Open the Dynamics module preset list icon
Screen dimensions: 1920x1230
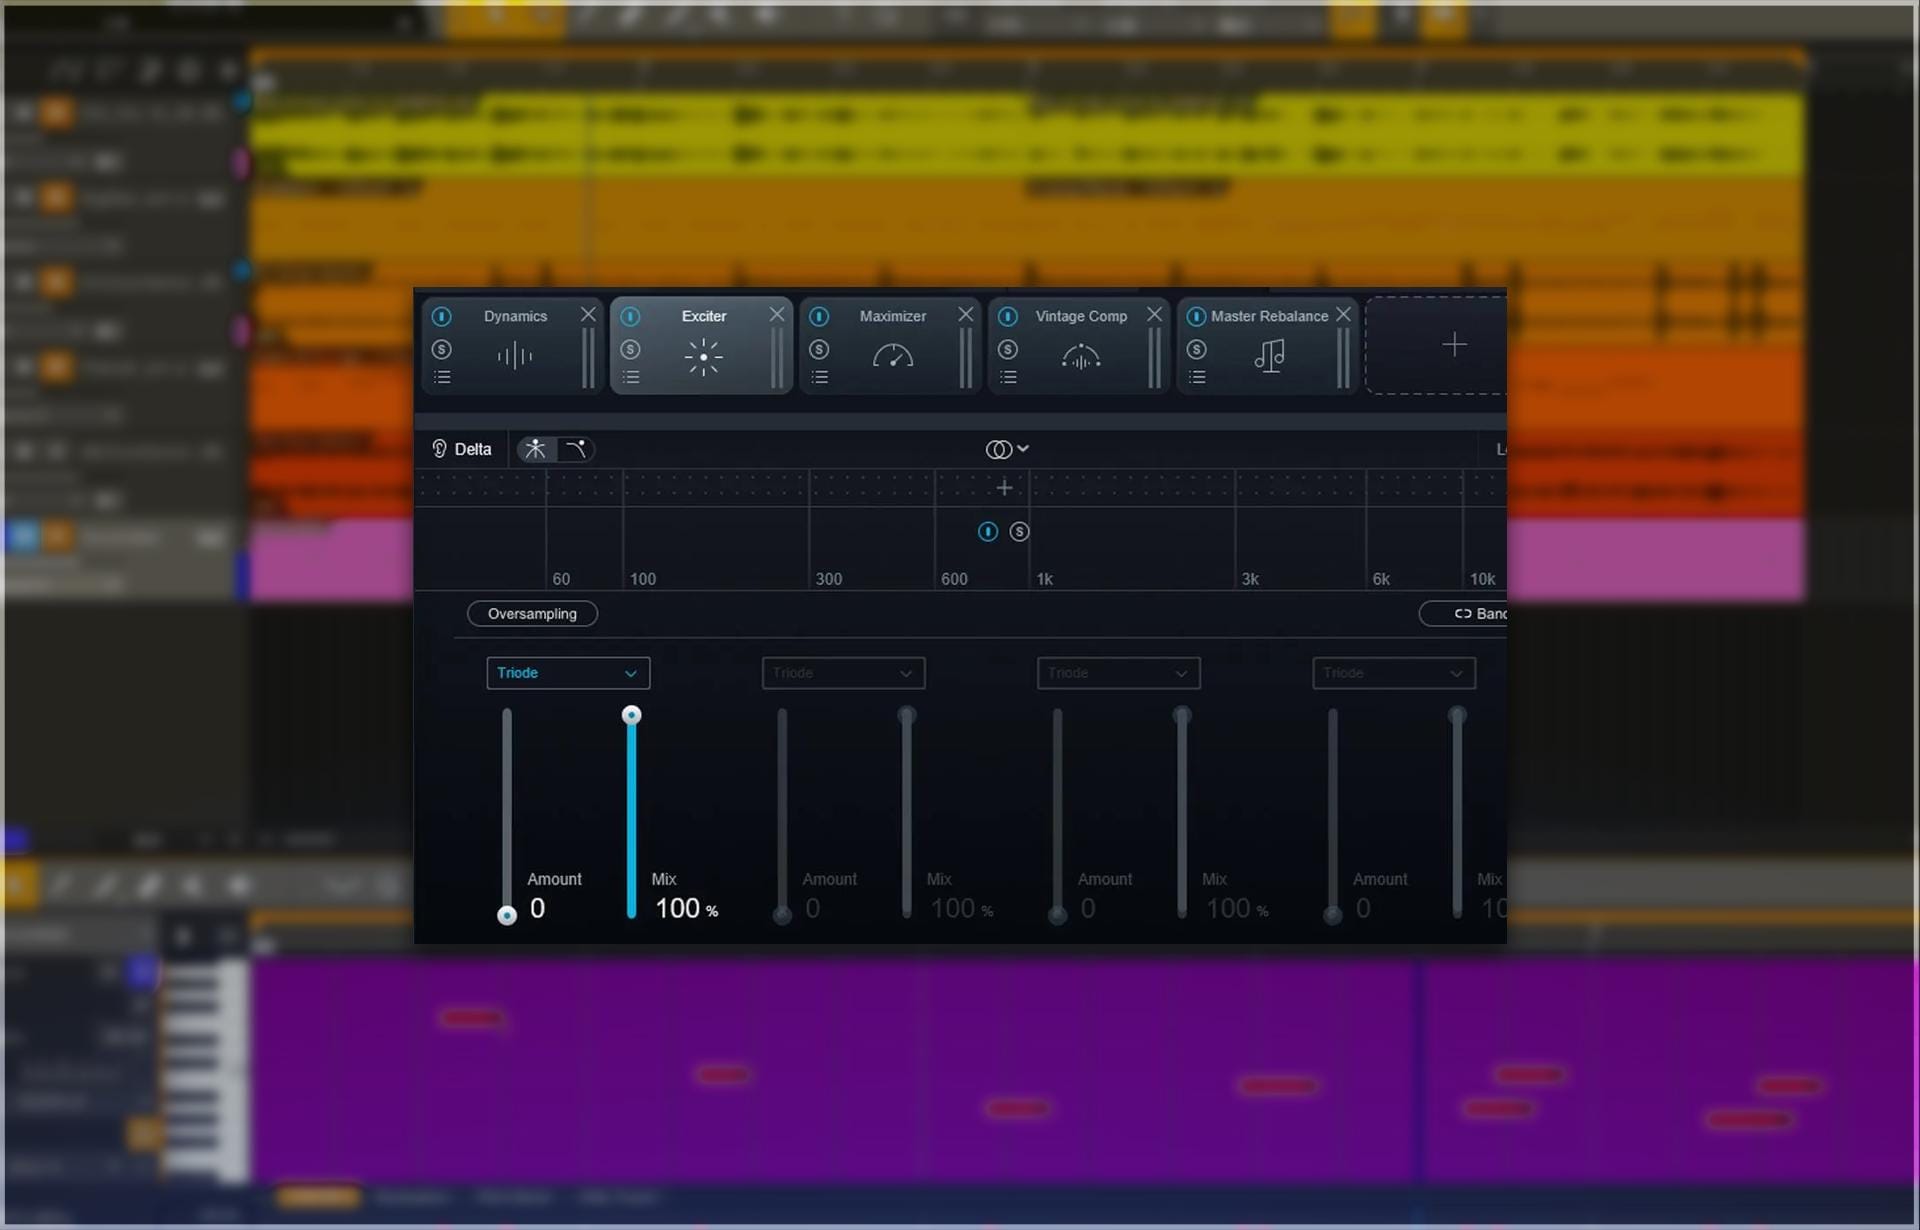pyautogui.click(x=442, y=377)
